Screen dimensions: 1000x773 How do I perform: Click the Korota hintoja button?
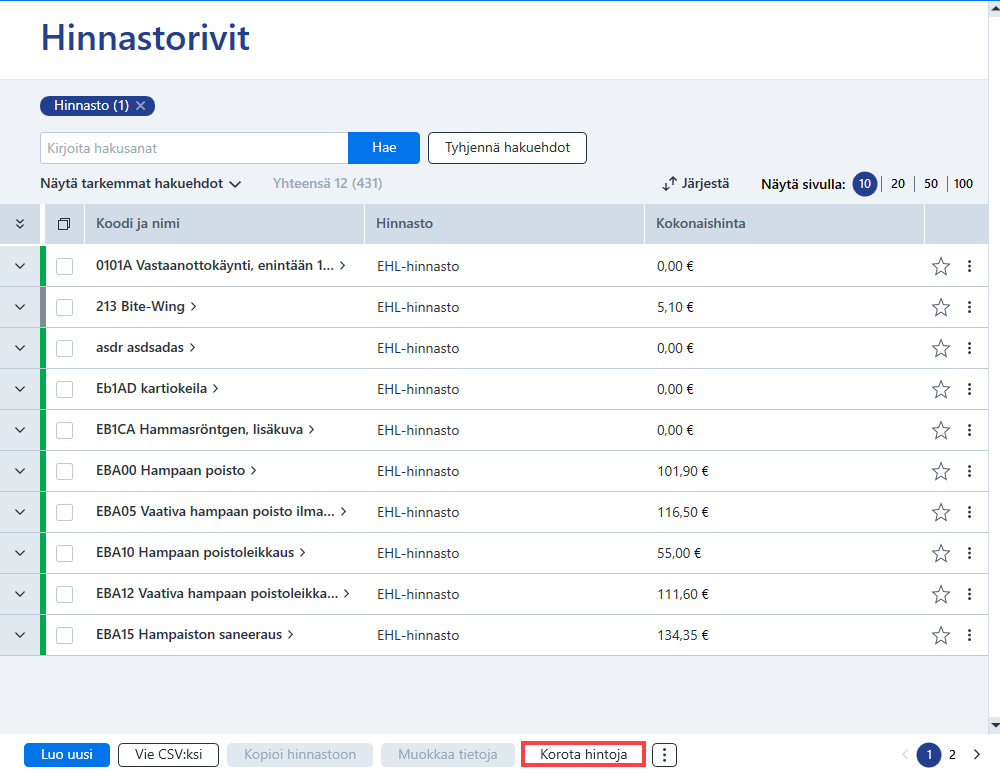pos(584,755)
